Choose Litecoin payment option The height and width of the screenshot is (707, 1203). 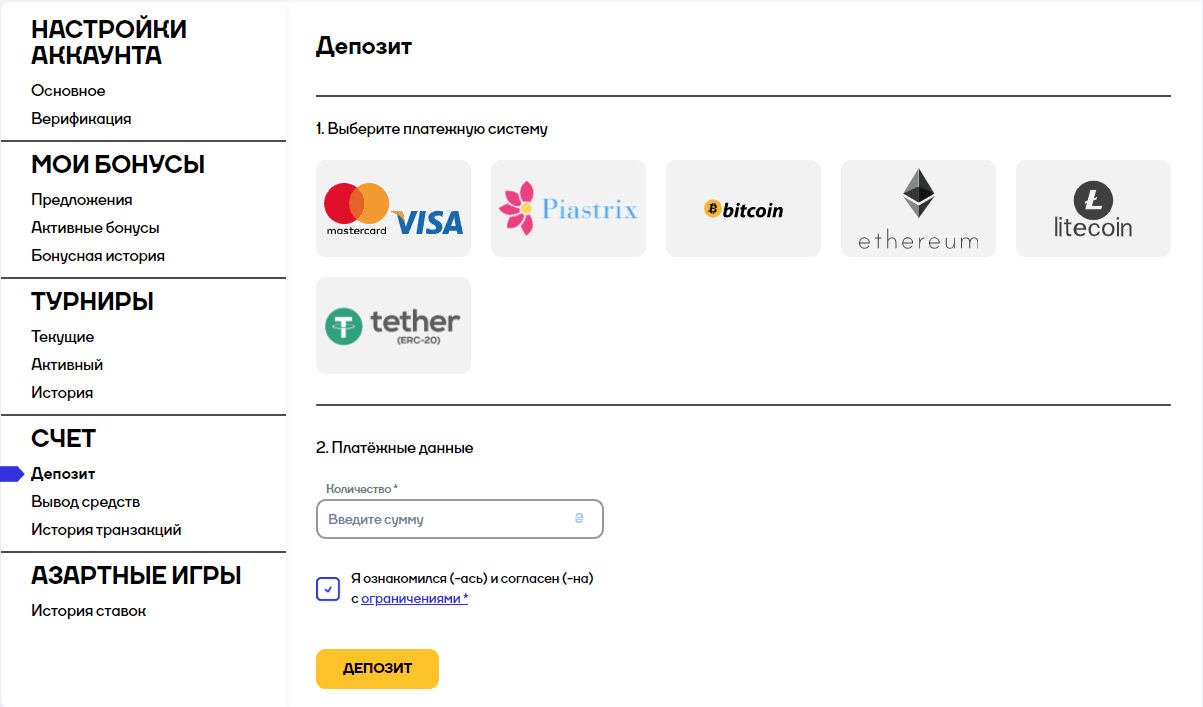coord(1093,209)
